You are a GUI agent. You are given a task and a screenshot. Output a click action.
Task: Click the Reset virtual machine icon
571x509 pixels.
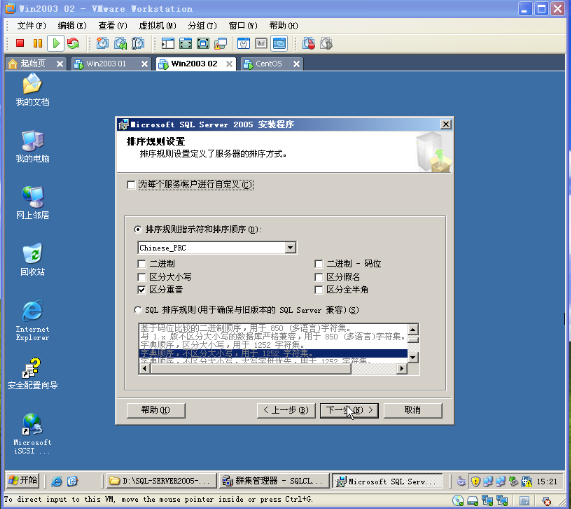[73, 44]
